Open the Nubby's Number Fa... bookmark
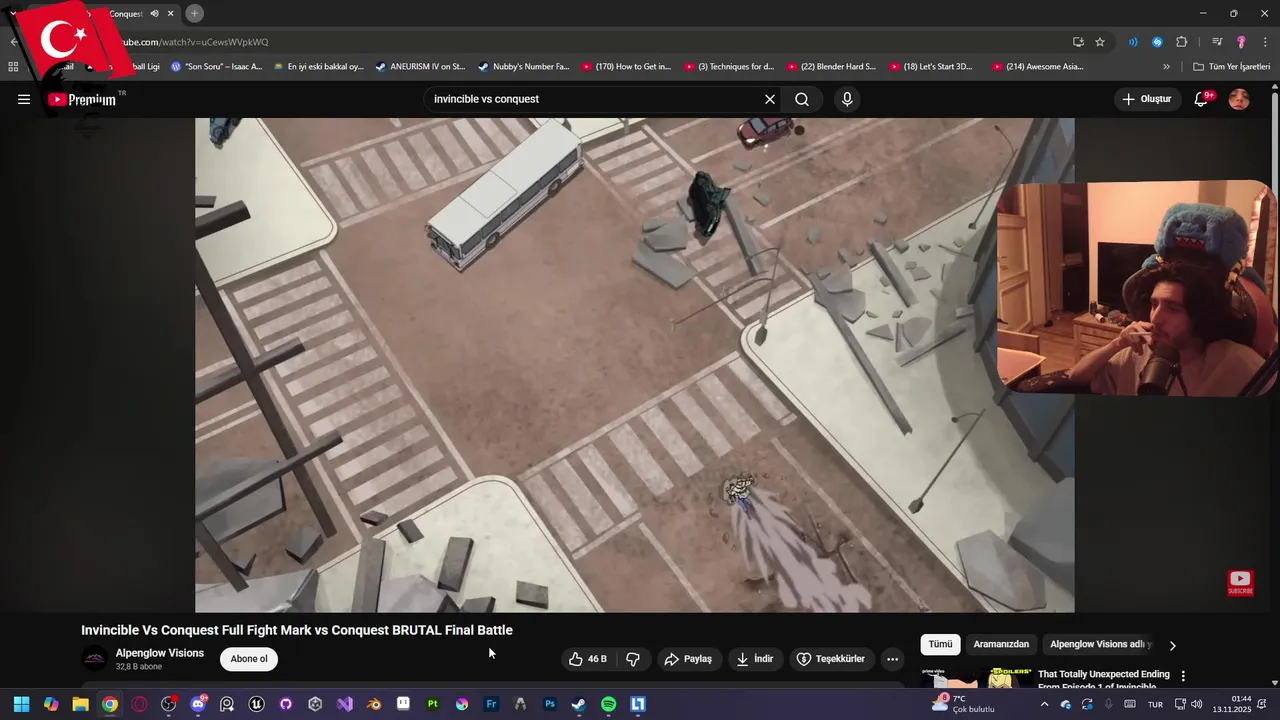 click(523, 67)
